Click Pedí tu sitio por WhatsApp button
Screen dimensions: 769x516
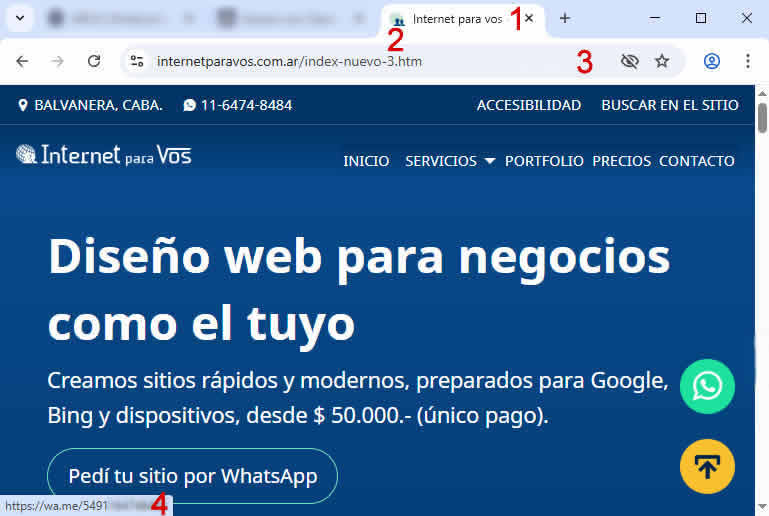point(192,476)
